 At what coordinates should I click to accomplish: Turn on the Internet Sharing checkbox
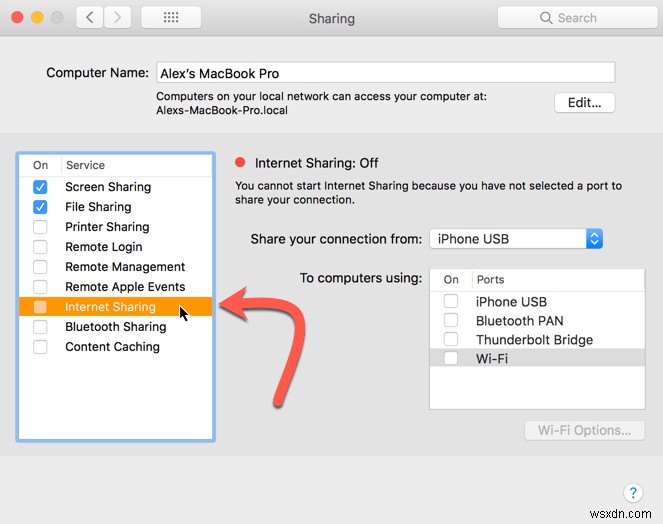[40, 307]
